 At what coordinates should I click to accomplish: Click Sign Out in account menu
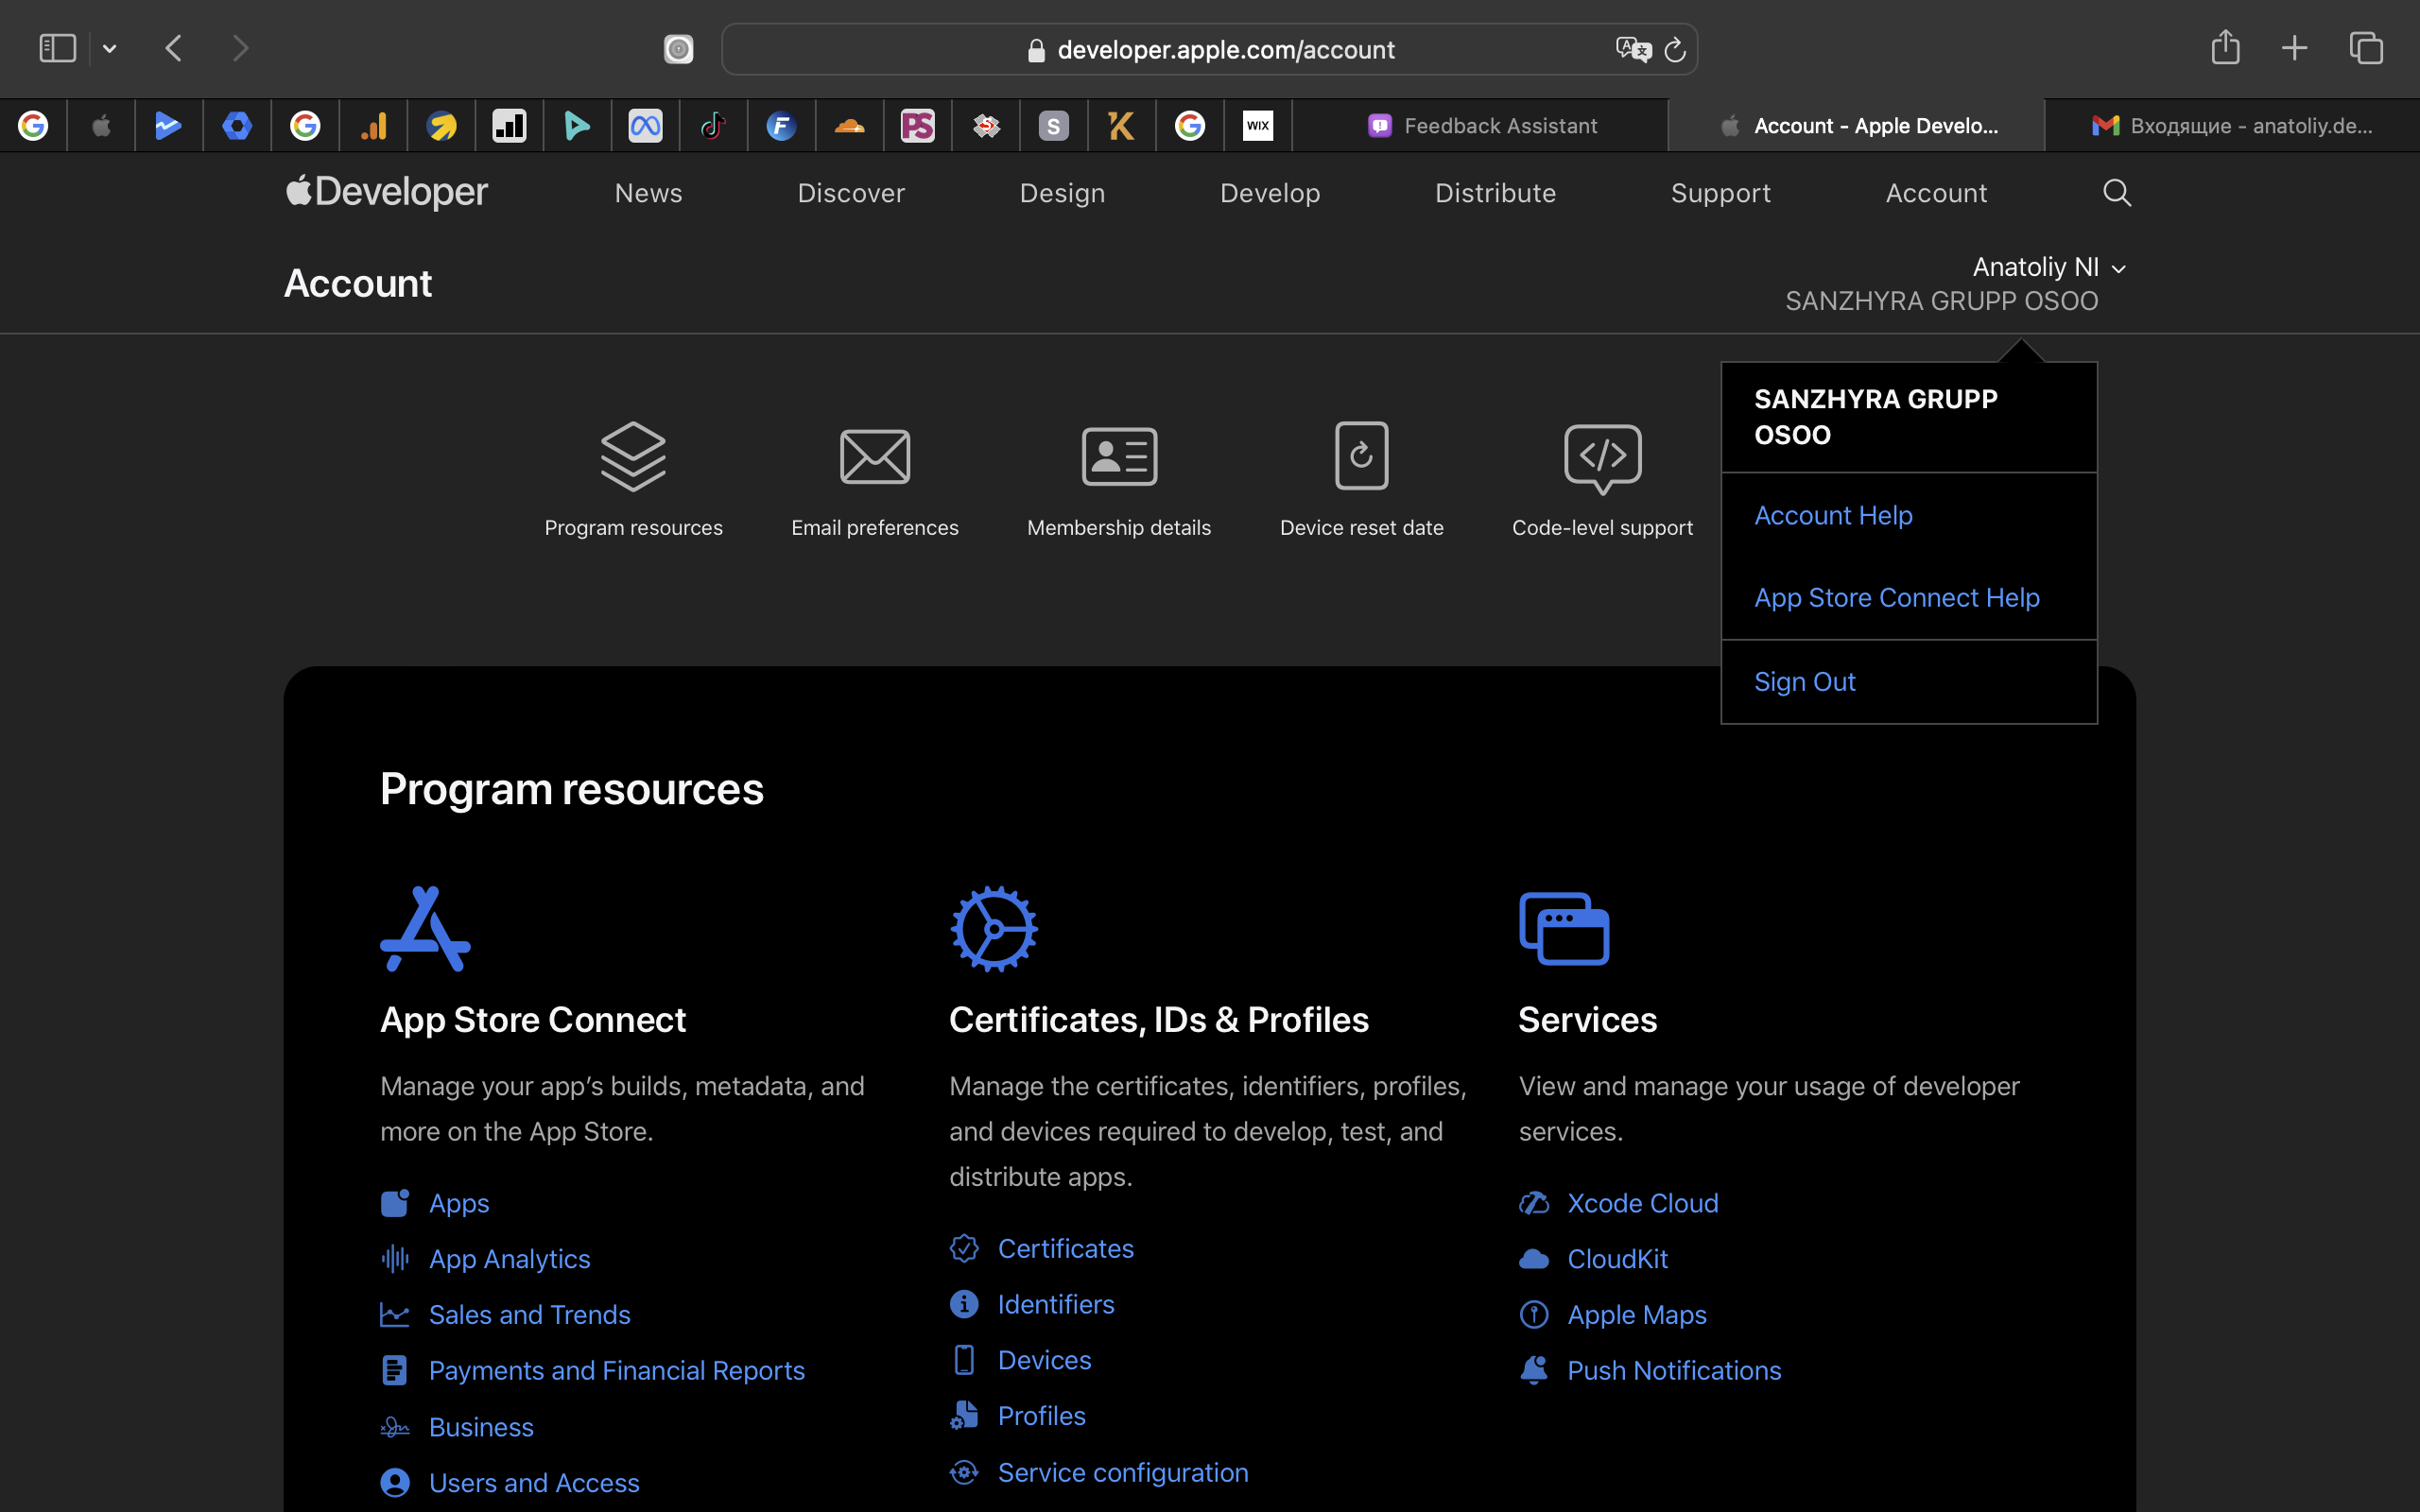(1804, 681)
